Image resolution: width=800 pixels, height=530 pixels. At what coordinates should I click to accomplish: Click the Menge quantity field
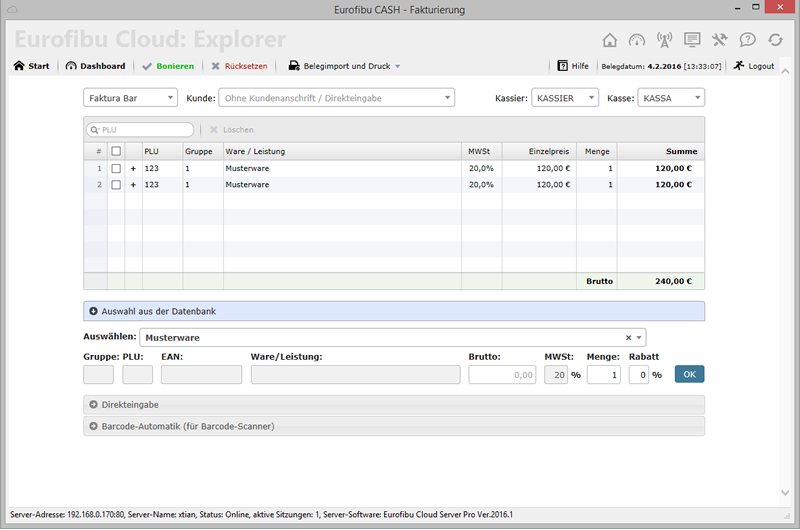(x=604, y=375)
